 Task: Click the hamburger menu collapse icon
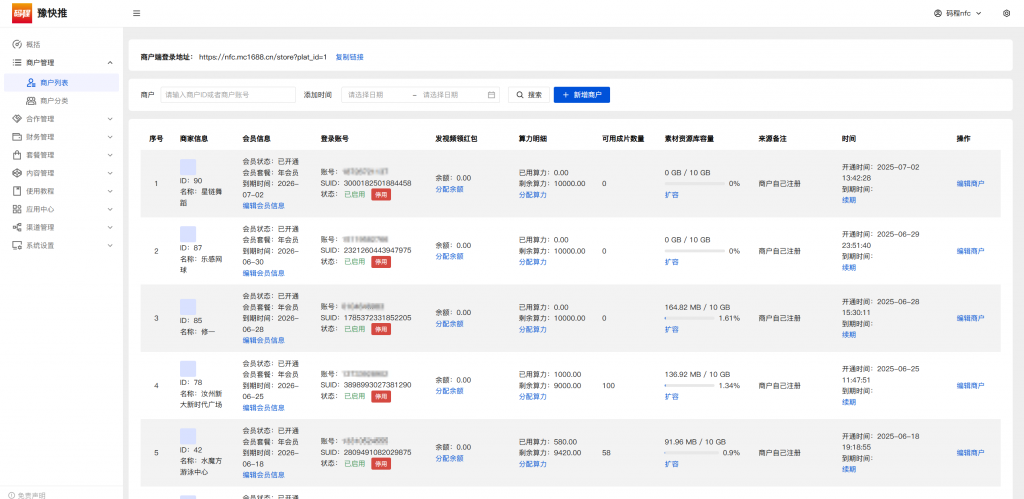[x=136, y=13]
